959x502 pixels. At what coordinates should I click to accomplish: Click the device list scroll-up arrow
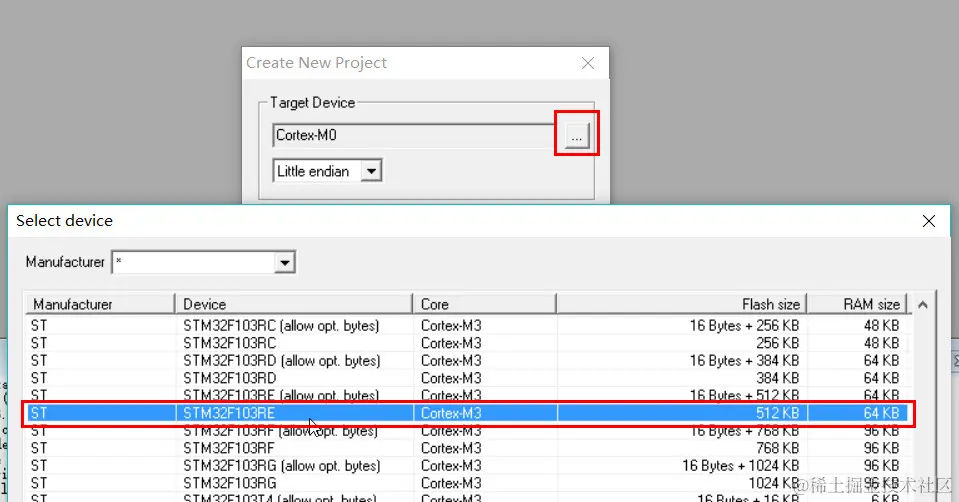click(923, 305)
